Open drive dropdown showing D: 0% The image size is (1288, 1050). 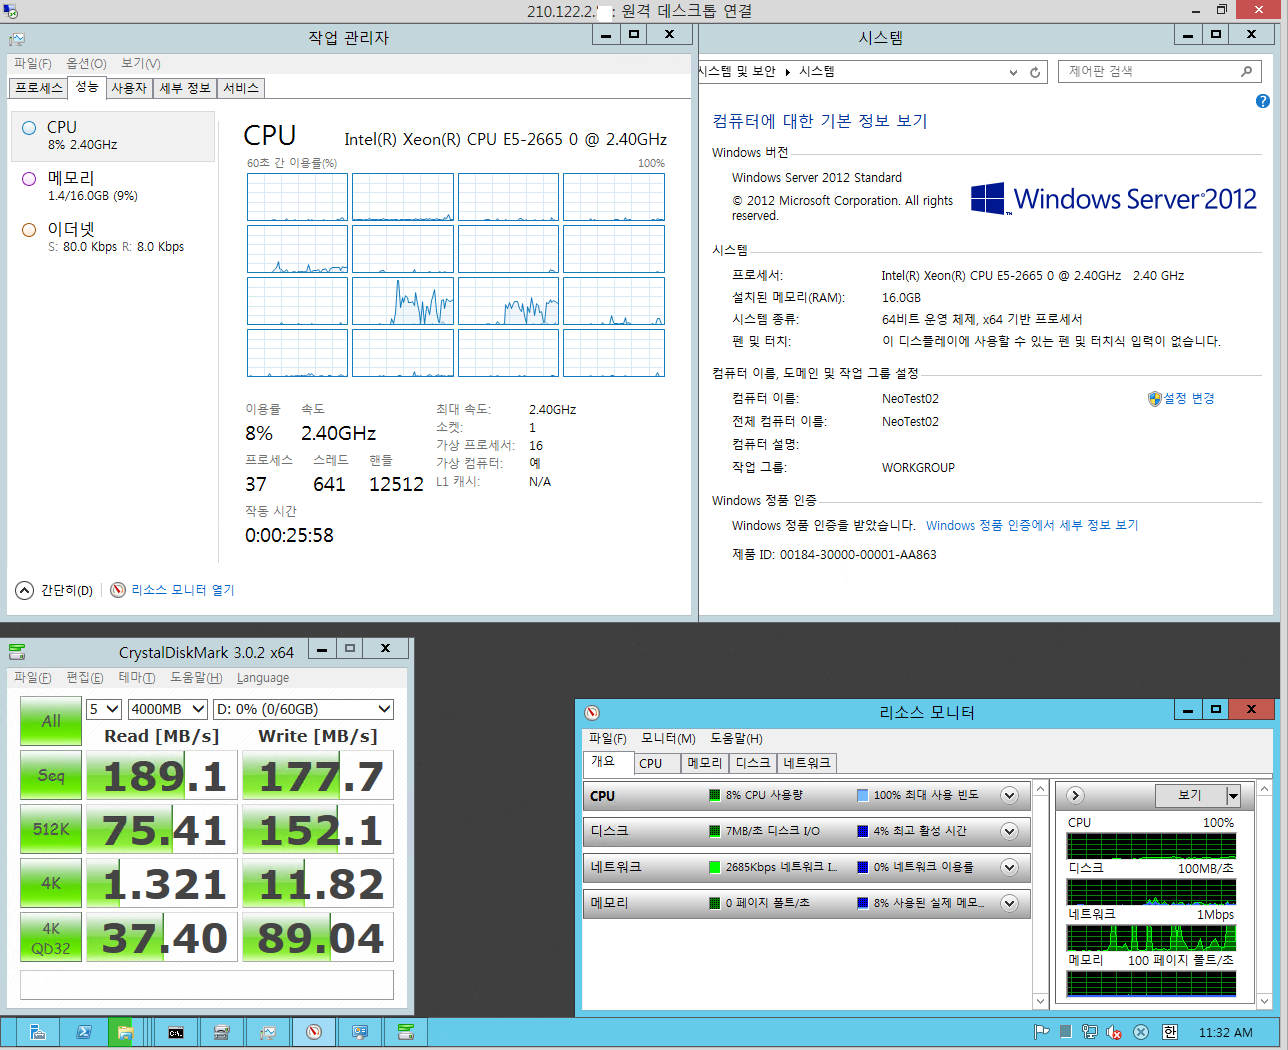pos(304,709)
